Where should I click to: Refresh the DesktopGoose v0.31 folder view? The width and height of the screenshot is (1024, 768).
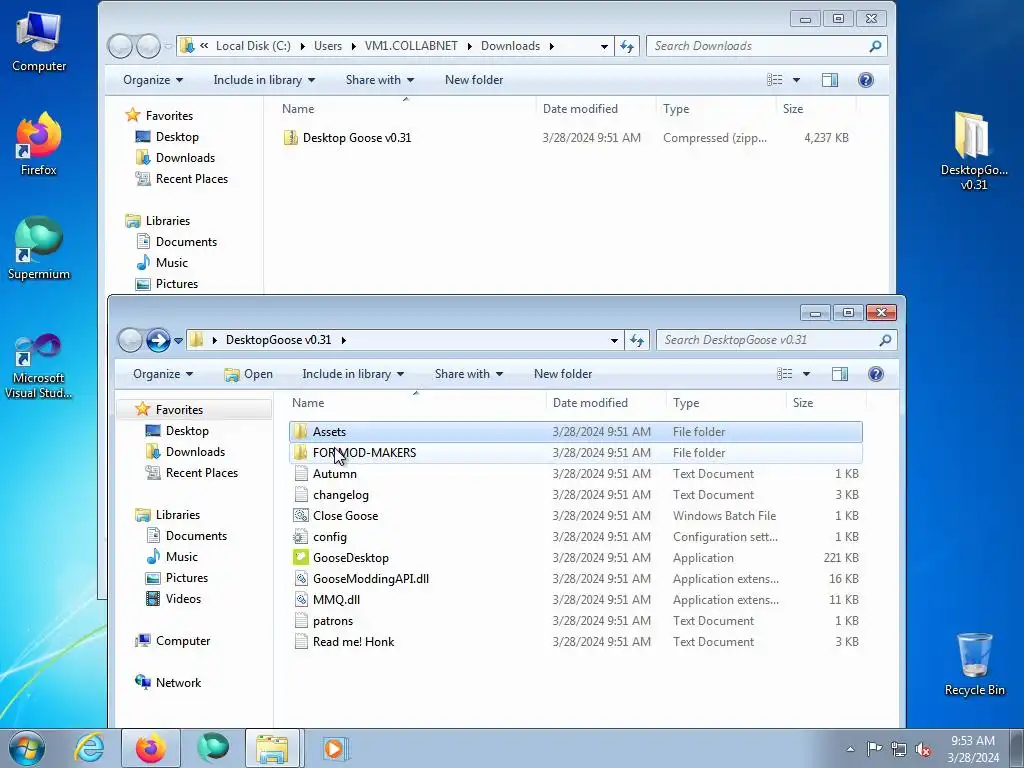[637, 340]
